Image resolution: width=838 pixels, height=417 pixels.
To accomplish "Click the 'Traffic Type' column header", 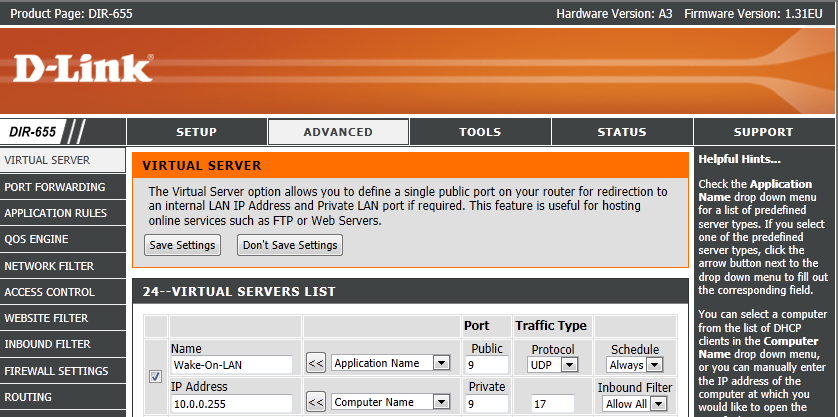I will pyautogui.click(x=551, y=326).
